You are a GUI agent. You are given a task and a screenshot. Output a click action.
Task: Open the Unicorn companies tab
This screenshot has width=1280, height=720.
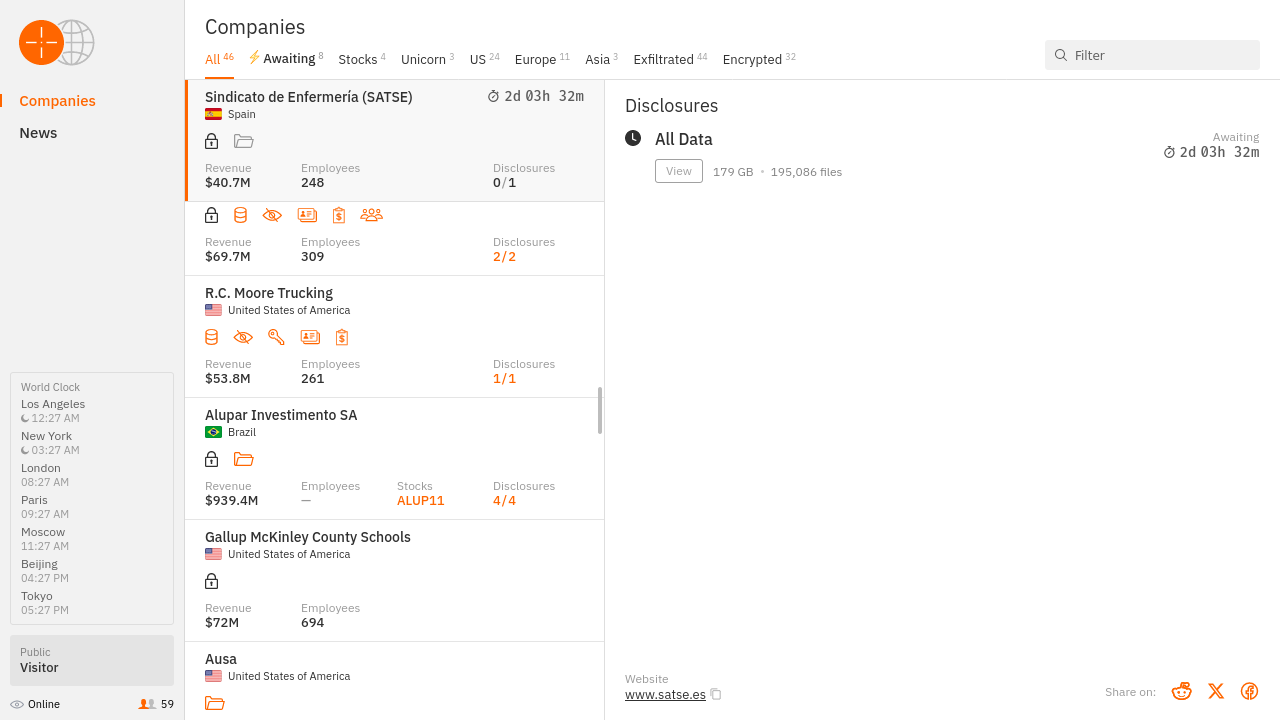[423, 60]
